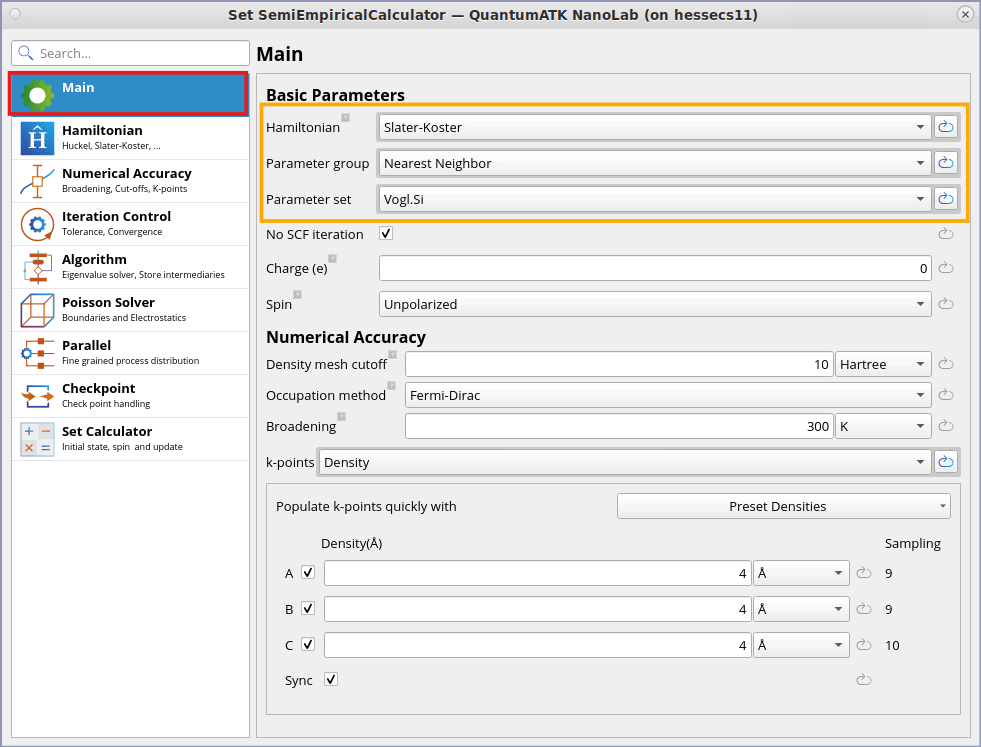The height and width of the screenshot is (747, 981).
Task: Toggle the No SCF iteration checkbox
Action: point(386,234)
